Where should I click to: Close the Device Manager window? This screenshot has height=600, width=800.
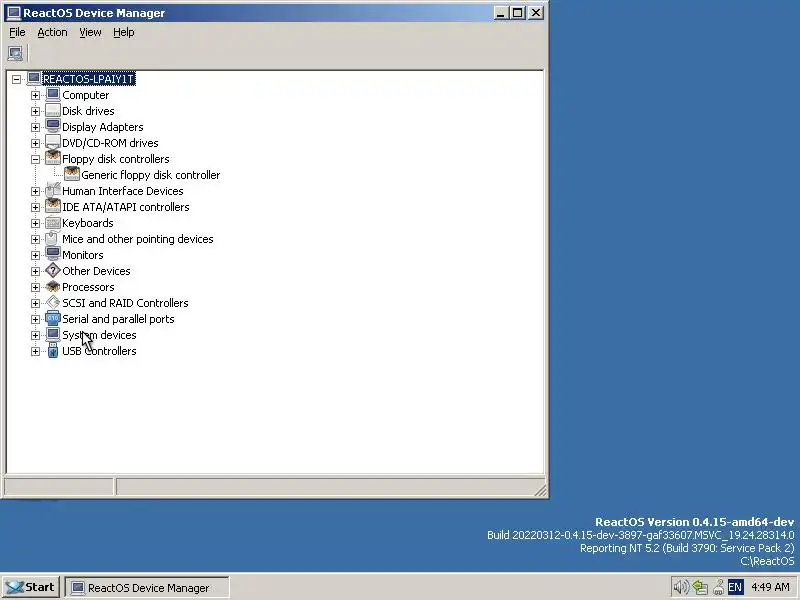[x=536, y=13]
